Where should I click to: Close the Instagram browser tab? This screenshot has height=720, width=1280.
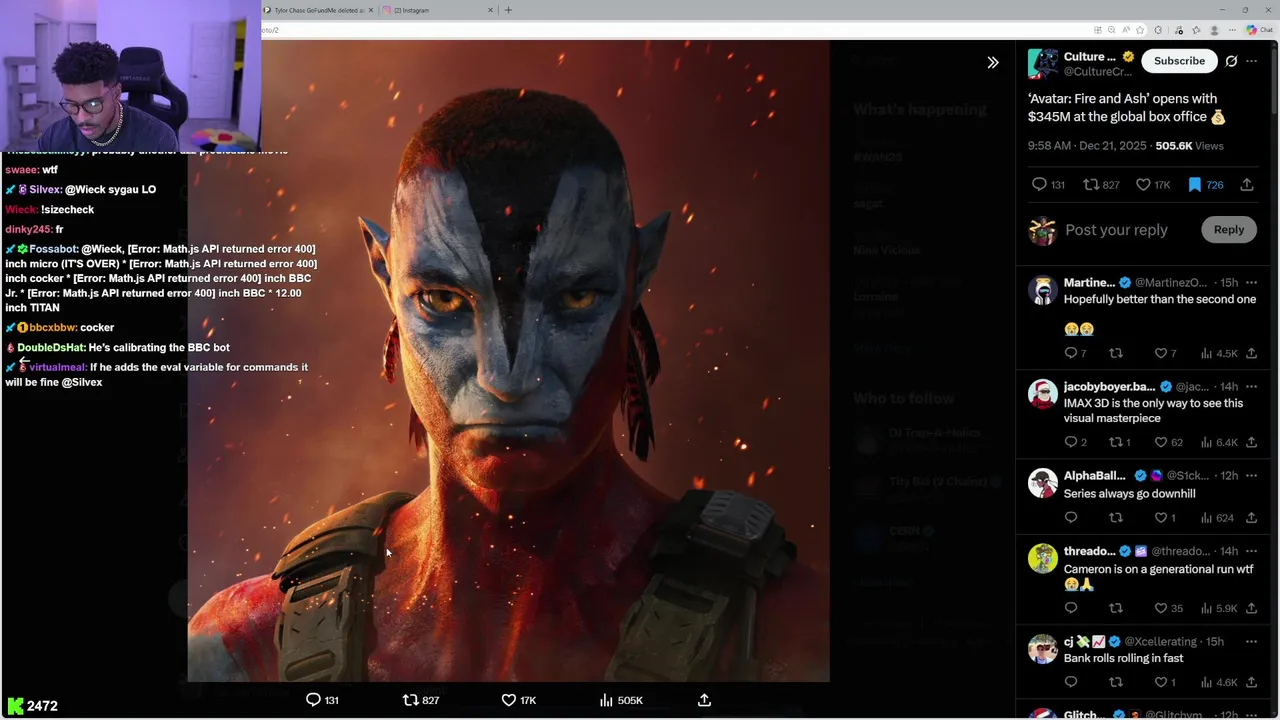(491, 10)
